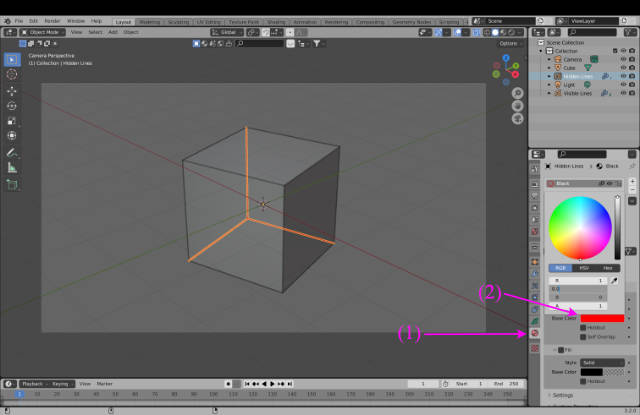
Task: Select RGB mode in color picker
Action: coord(560,268)
